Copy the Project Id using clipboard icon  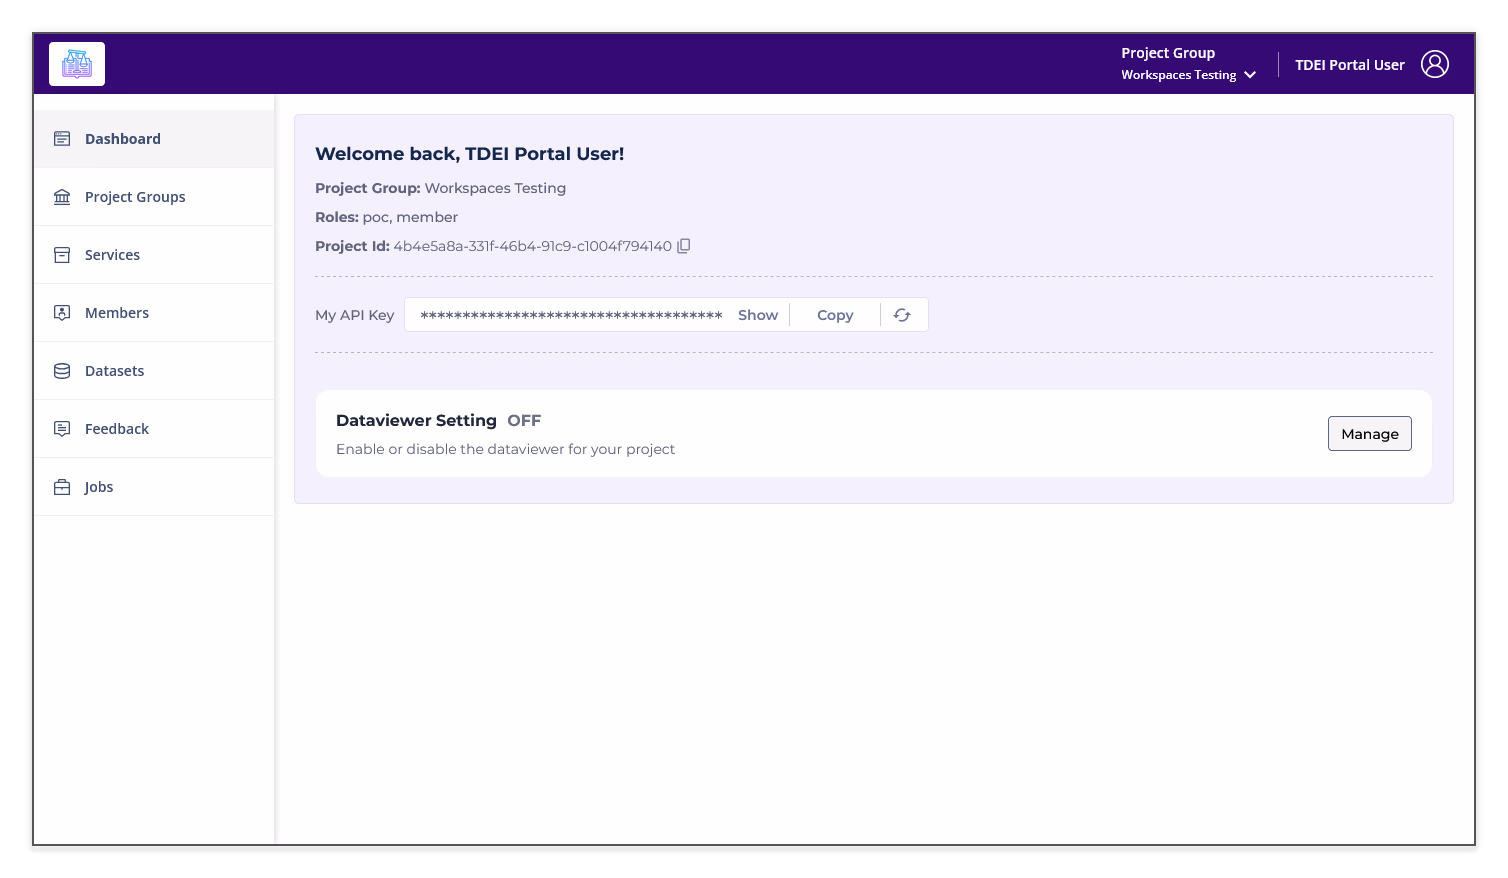tap(684, 246)
